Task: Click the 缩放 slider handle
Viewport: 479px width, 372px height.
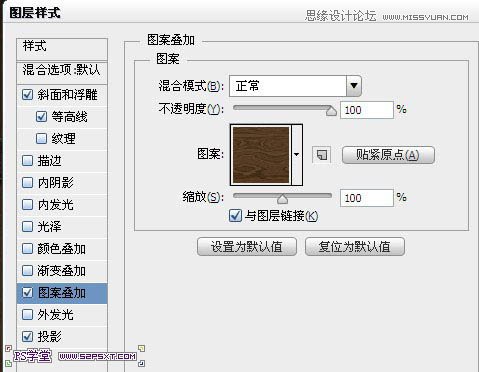Action: tap(282, 198)
